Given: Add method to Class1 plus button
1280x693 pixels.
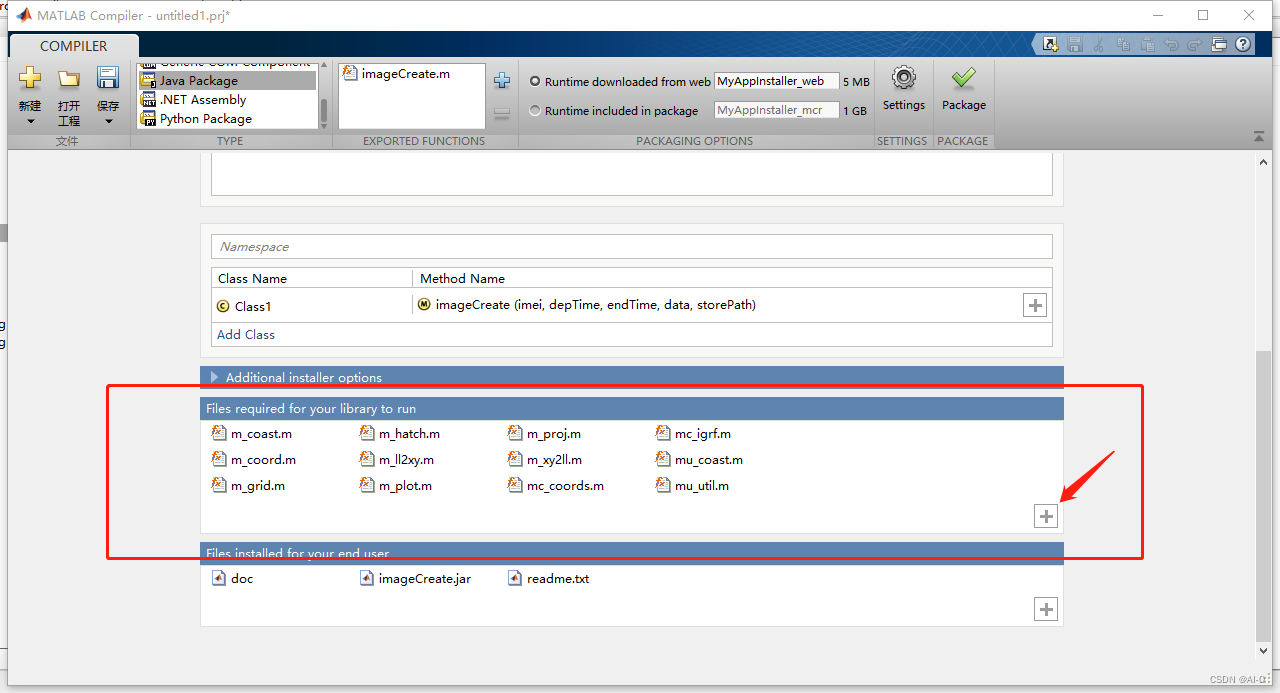Looking at the screenshot, I should (x=1035, y=306).
